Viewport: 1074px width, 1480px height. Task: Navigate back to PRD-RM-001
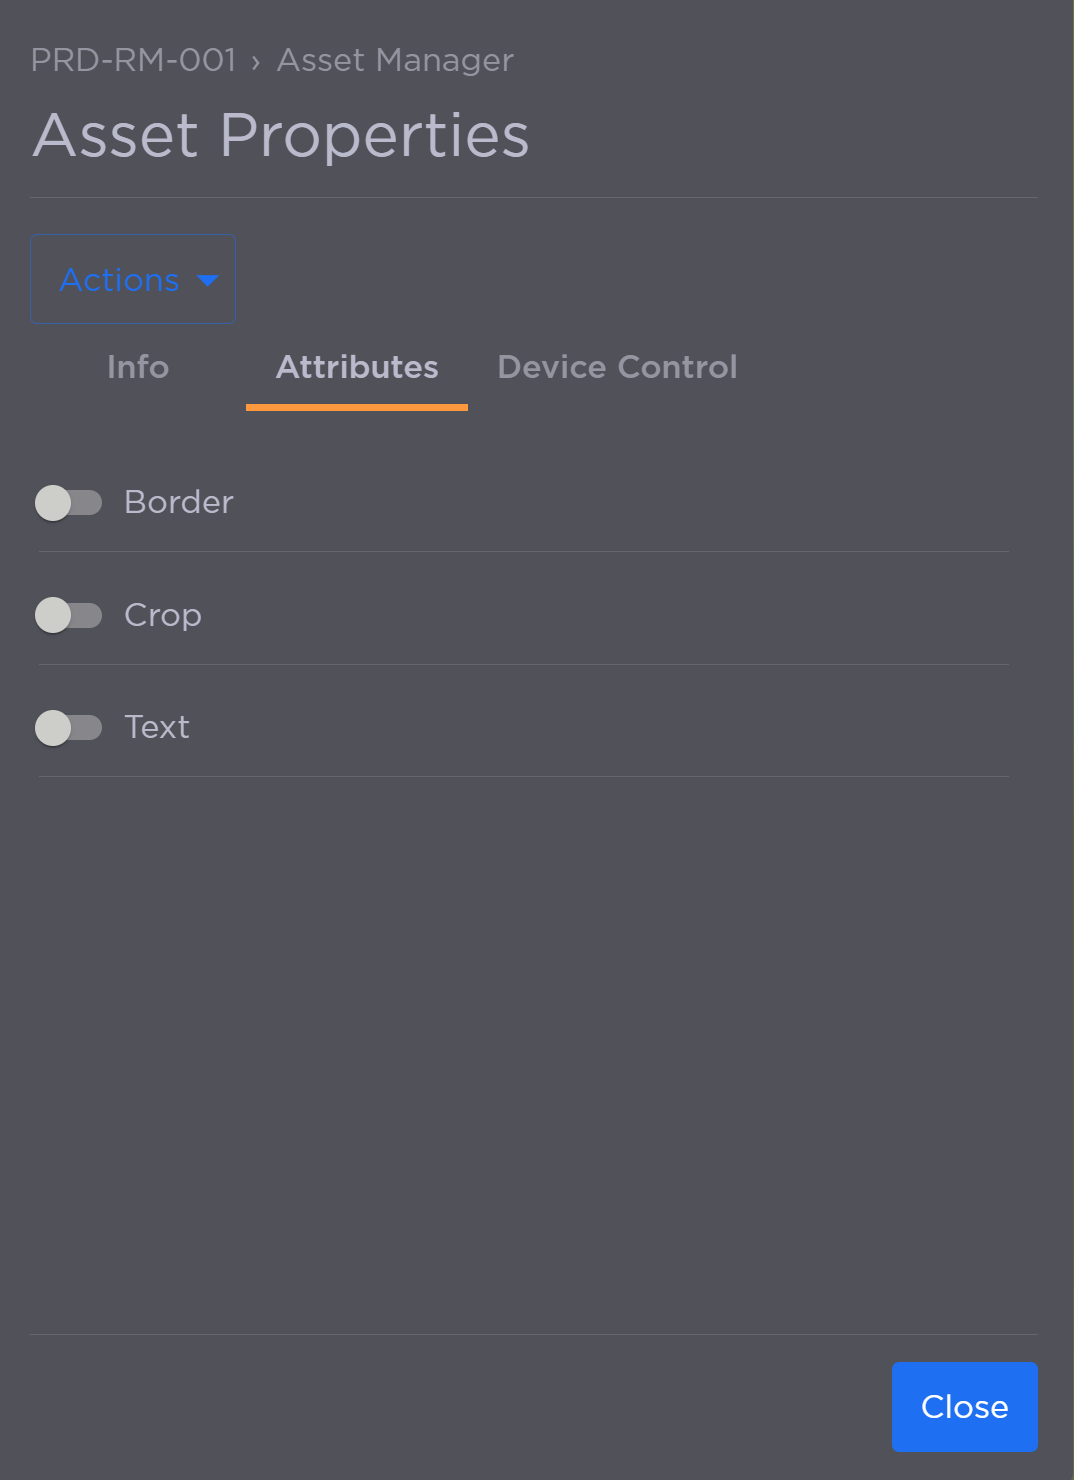133,60
